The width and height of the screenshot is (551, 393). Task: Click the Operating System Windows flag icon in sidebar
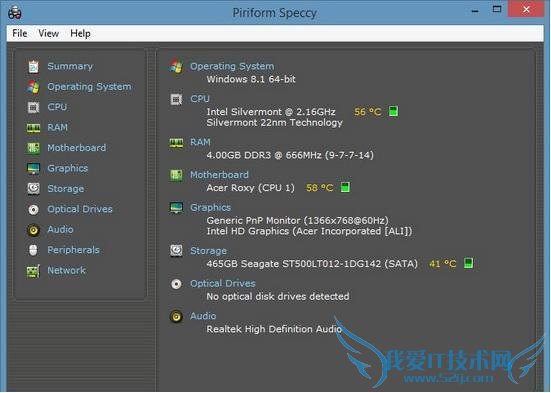(33, 87)
